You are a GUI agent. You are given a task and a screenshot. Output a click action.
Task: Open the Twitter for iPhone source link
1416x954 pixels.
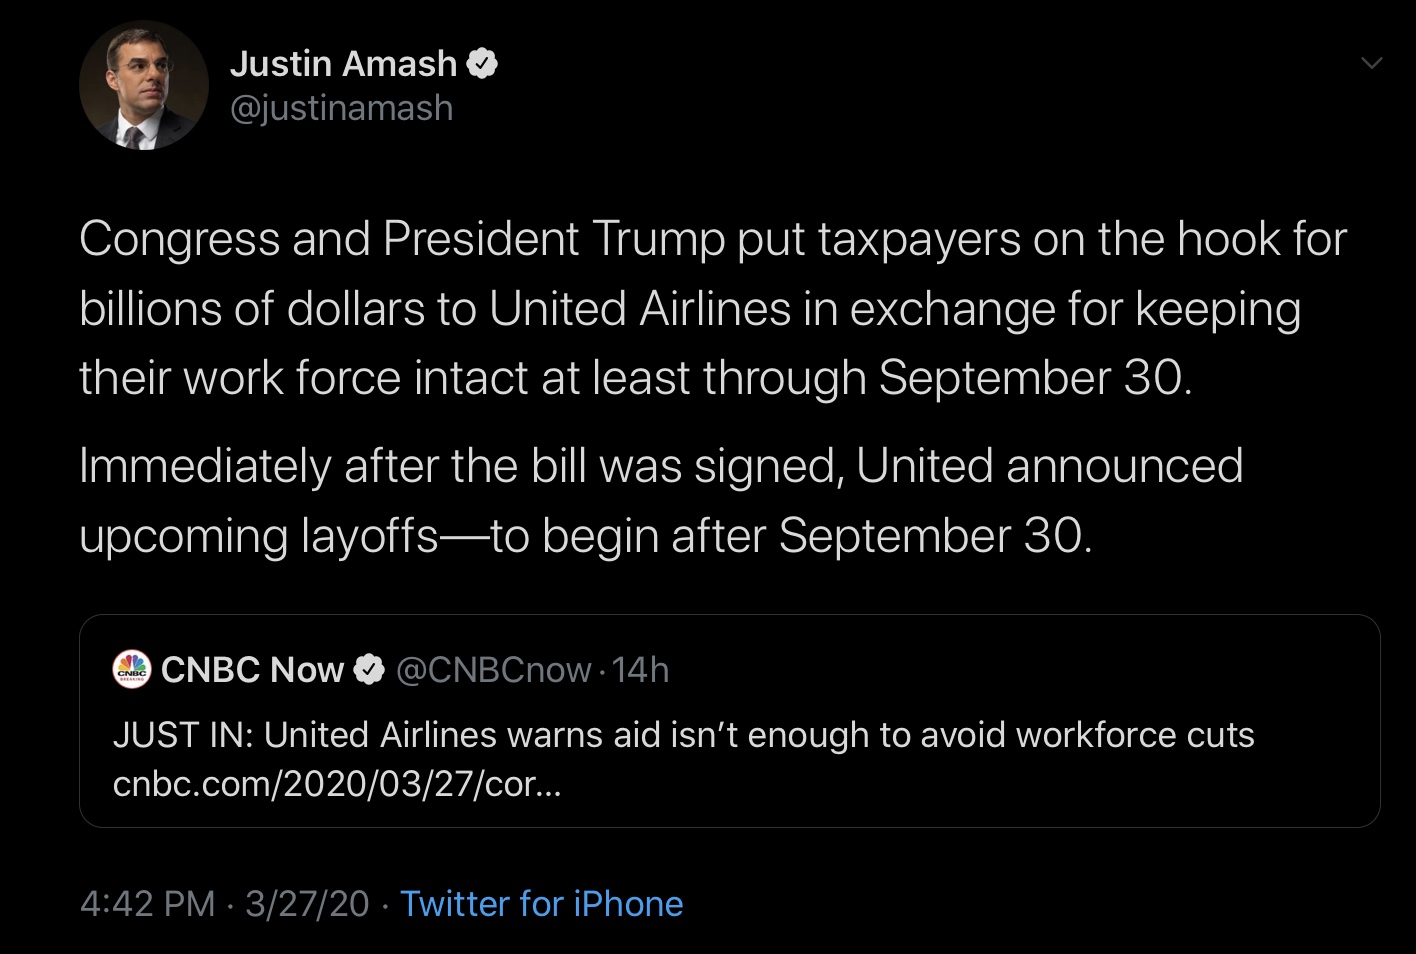[x=541, y=904]
